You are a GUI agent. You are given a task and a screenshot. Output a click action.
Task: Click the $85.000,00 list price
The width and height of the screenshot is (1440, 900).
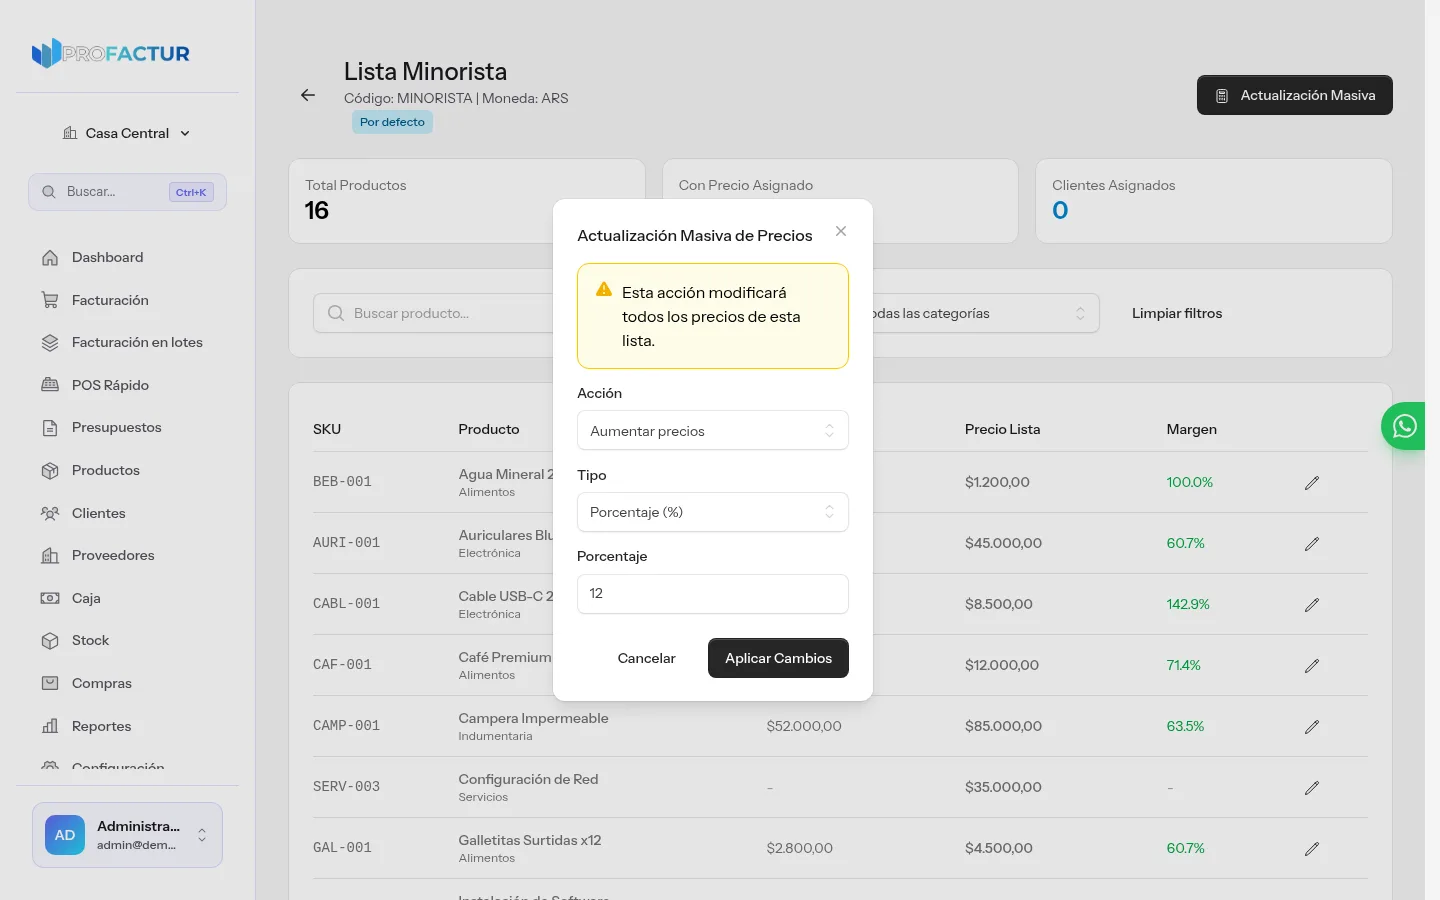point(1003,726)
